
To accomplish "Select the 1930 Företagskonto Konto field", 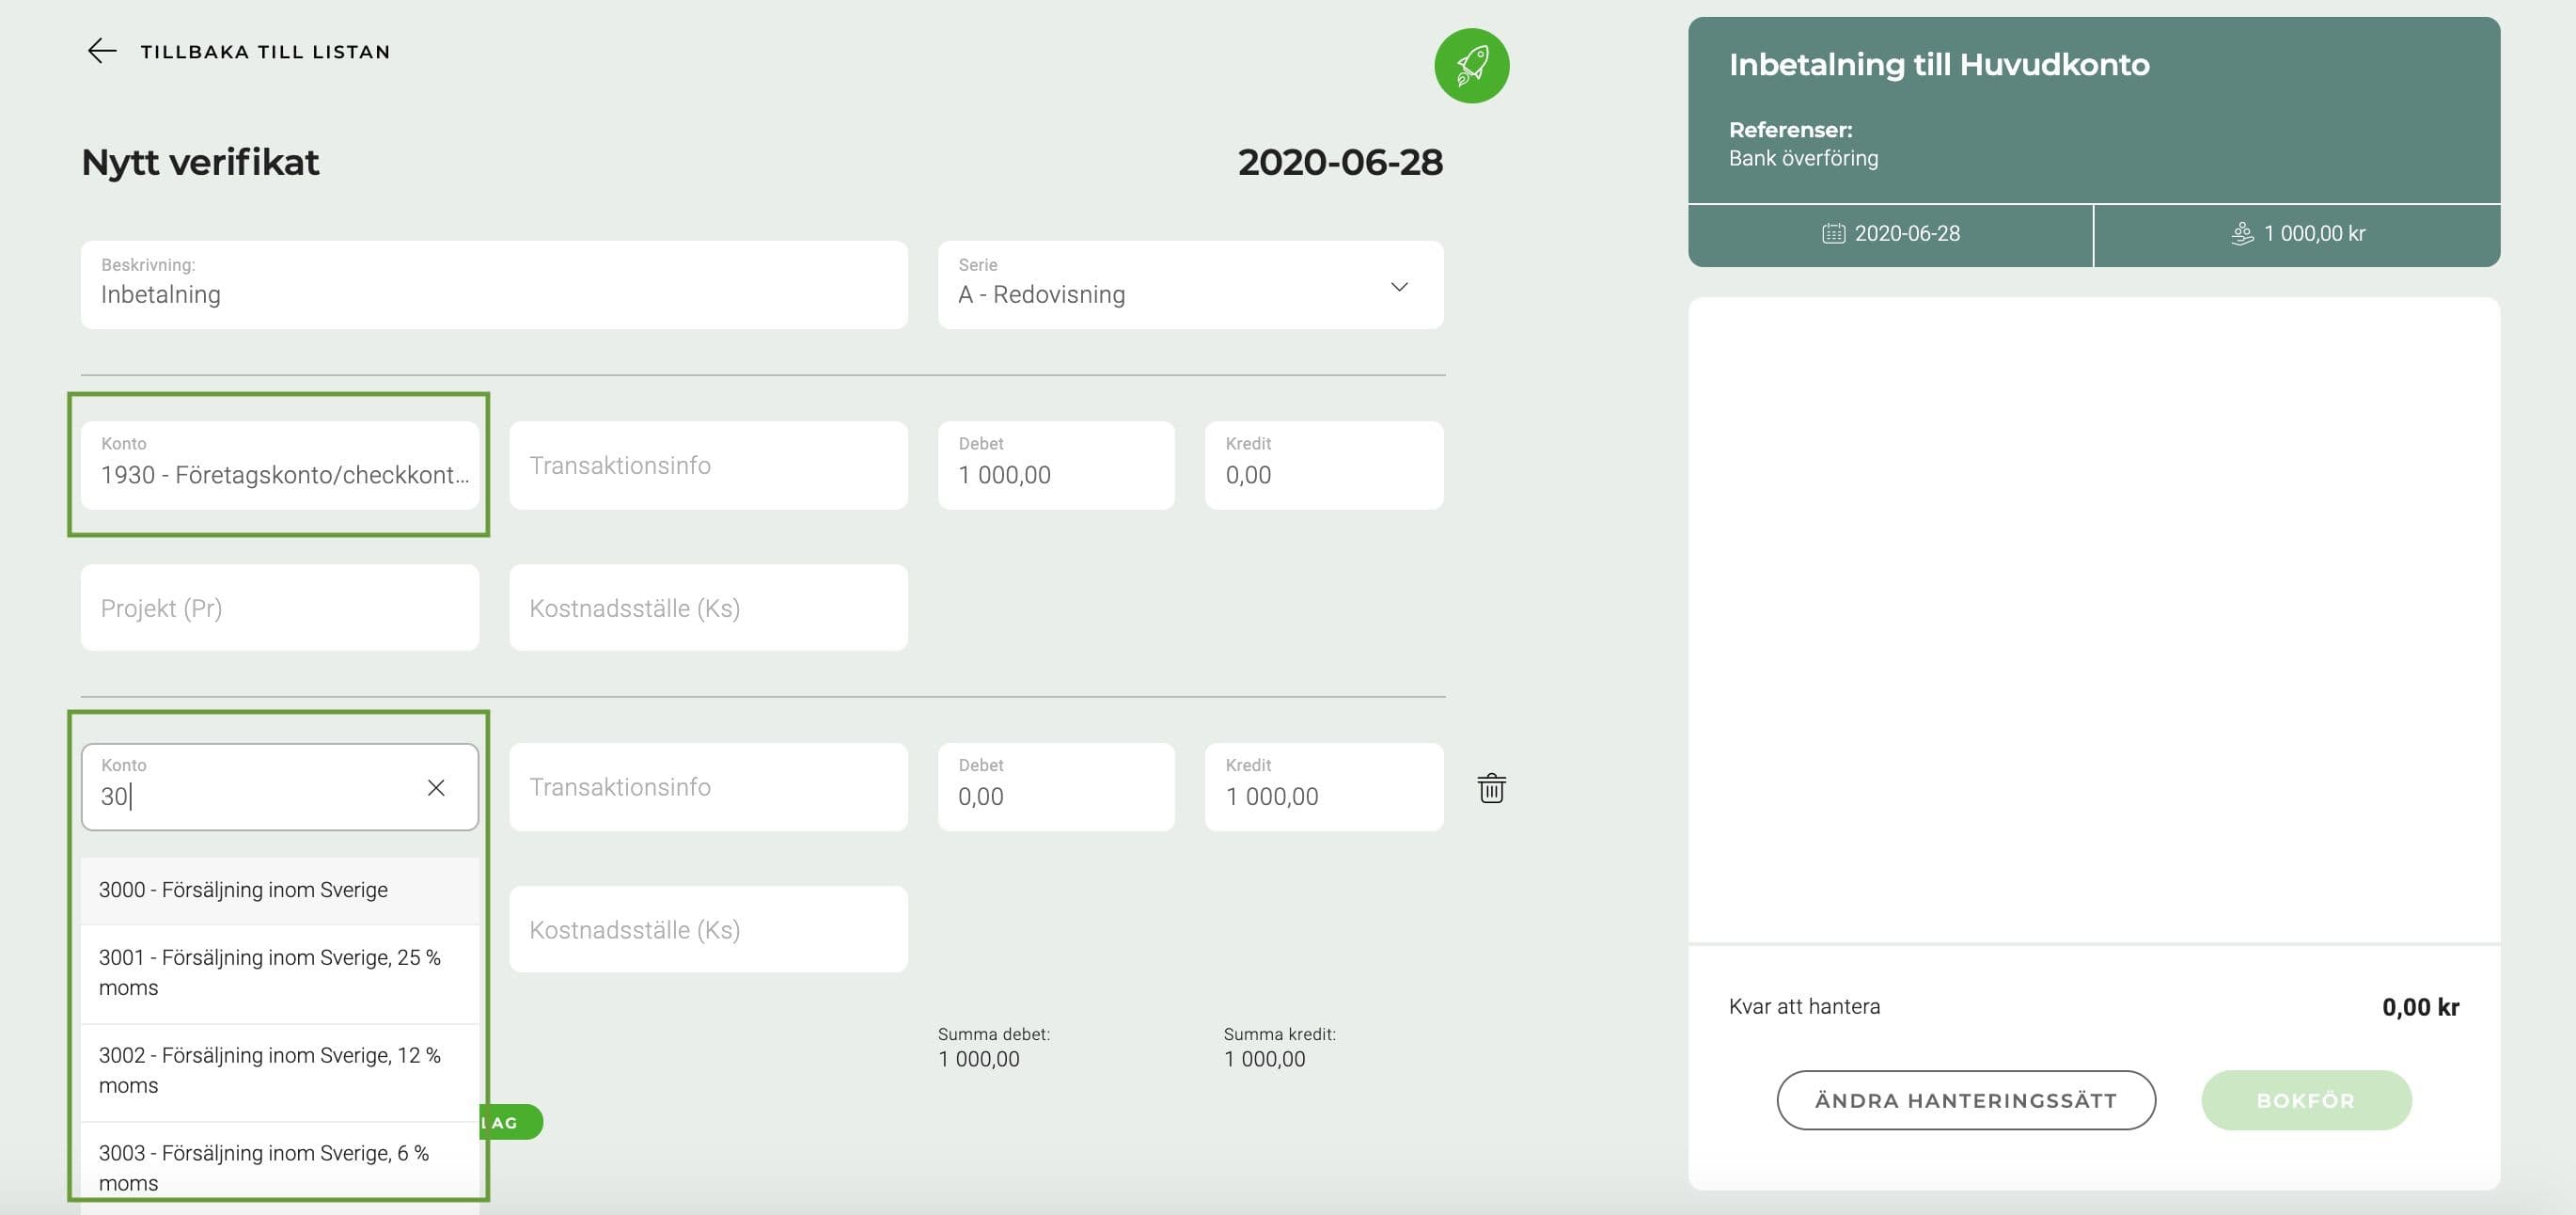I will (280, 465).
